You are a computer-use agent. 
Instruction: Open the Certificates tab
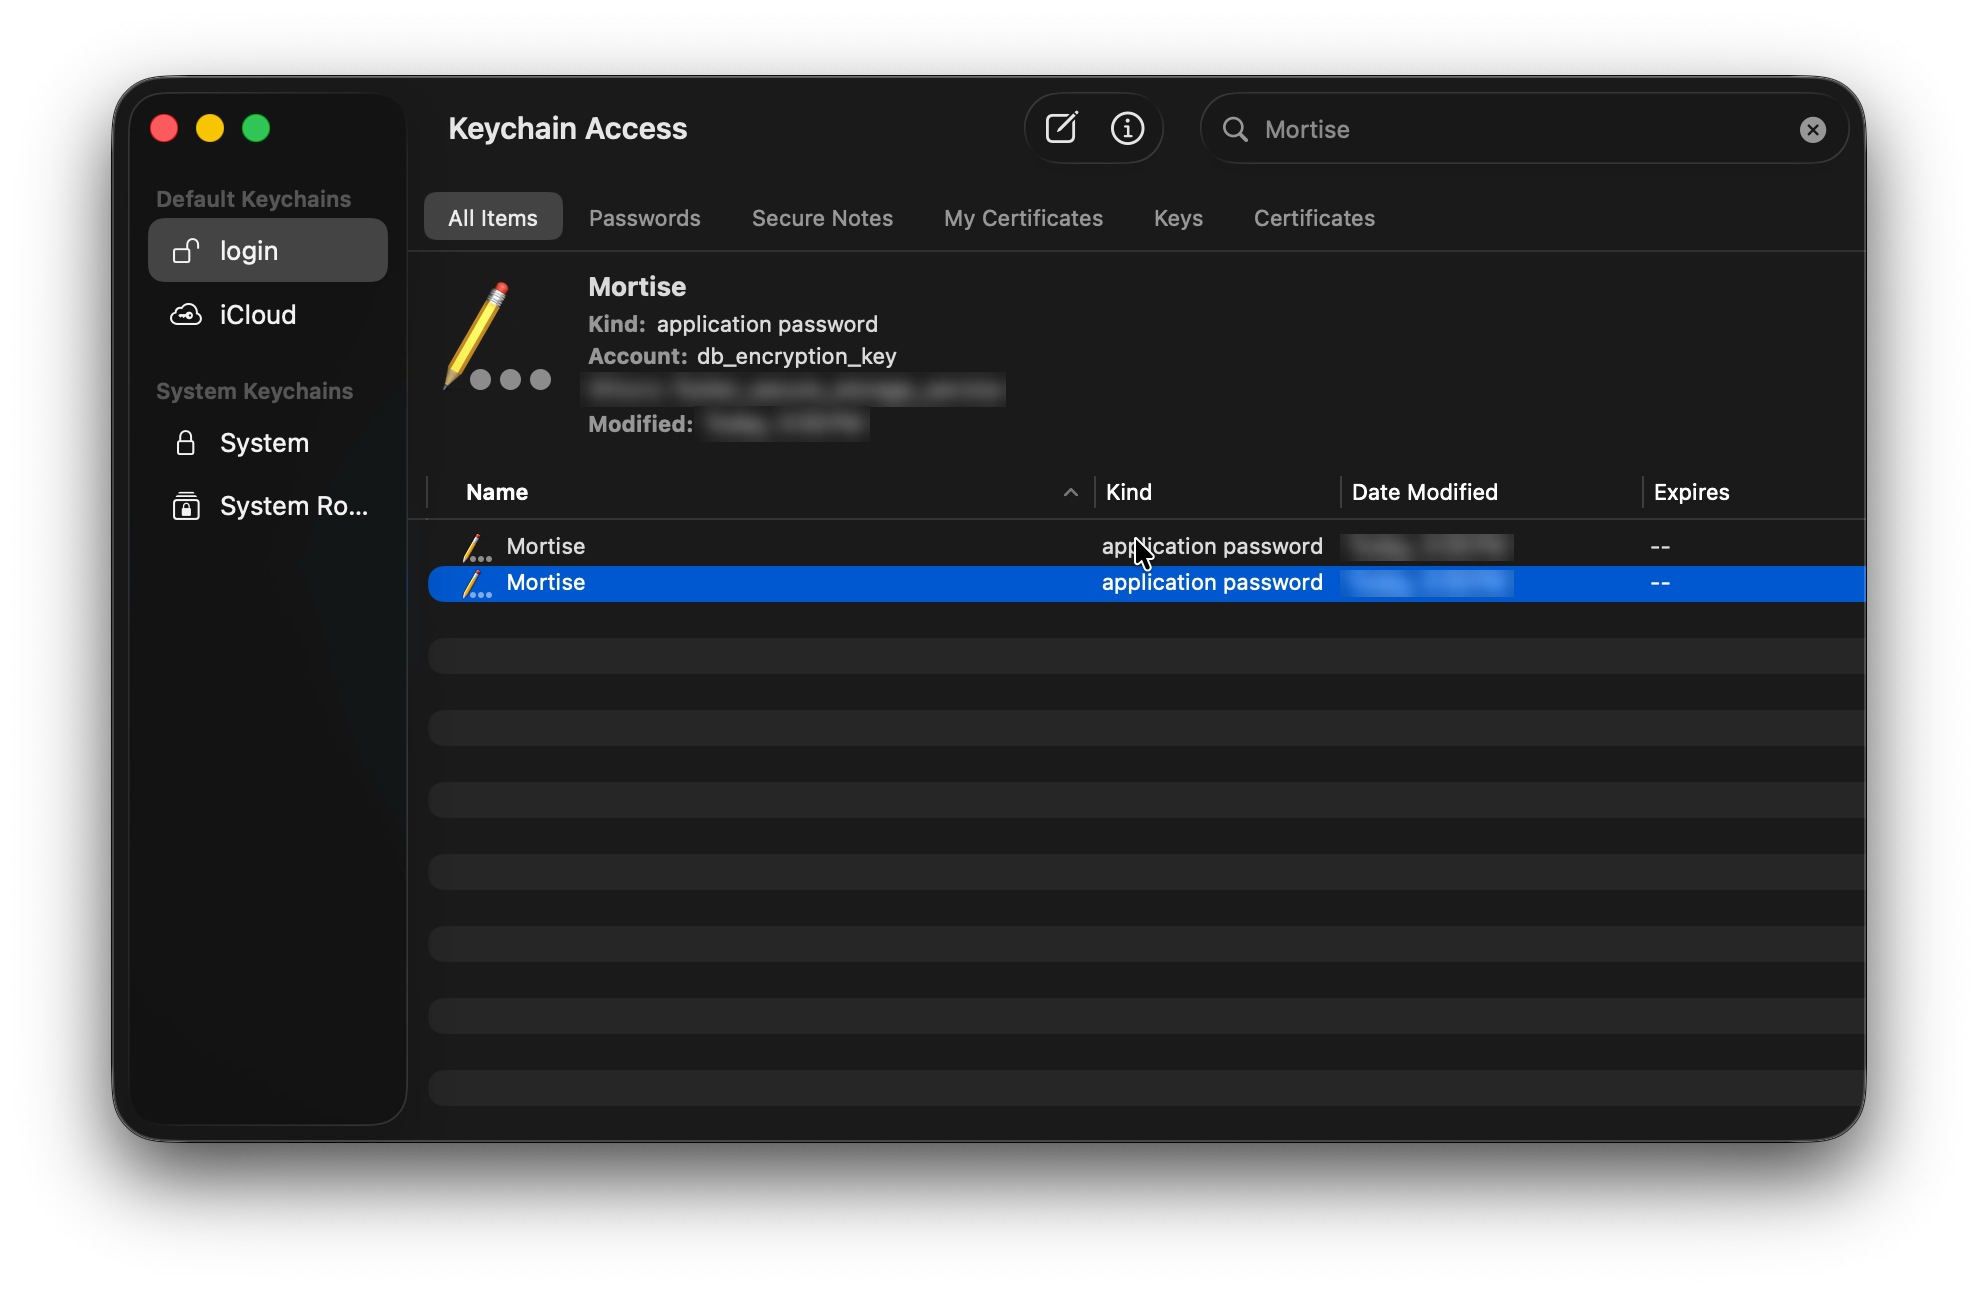click(x=1314, y=217)
